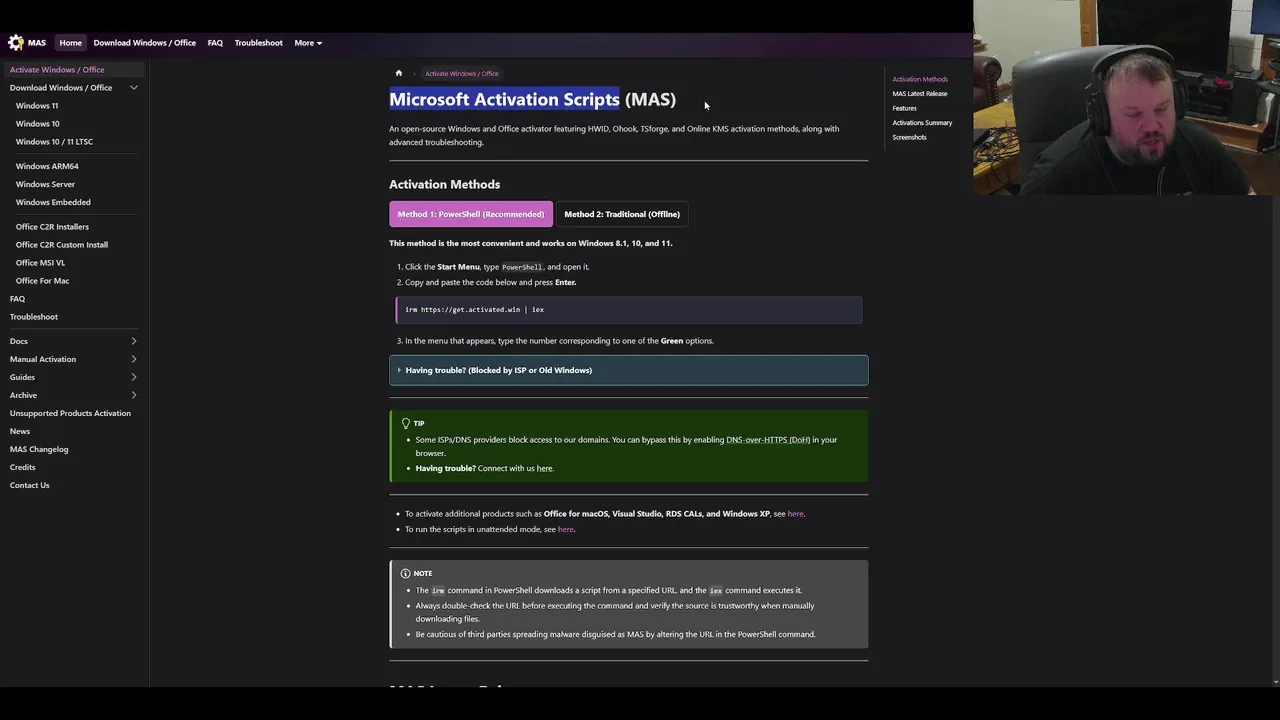Expand the More dropdown menu
Viewport: 1280px width, 720px height.
click(x=308, y=43)
